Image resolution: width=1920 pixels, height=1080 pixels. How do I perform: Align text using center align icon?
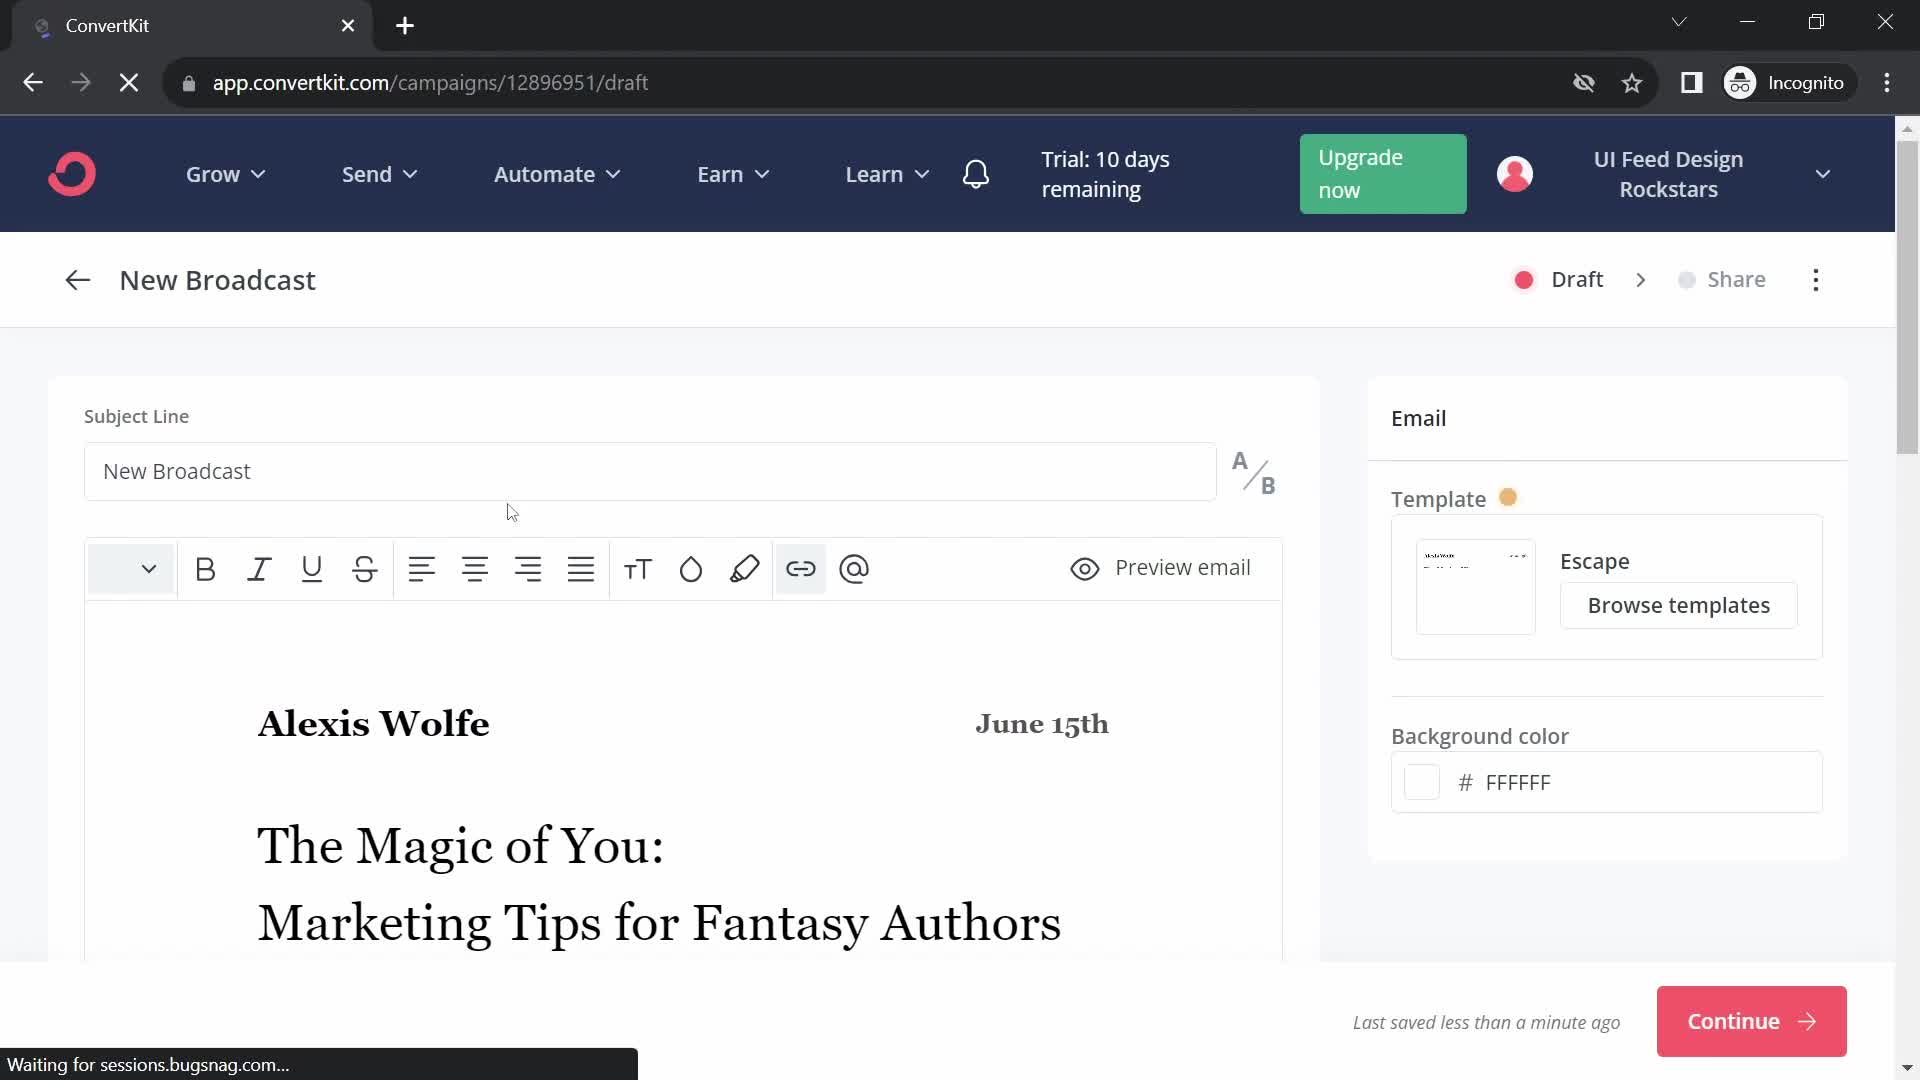click(x=475, y=567)
